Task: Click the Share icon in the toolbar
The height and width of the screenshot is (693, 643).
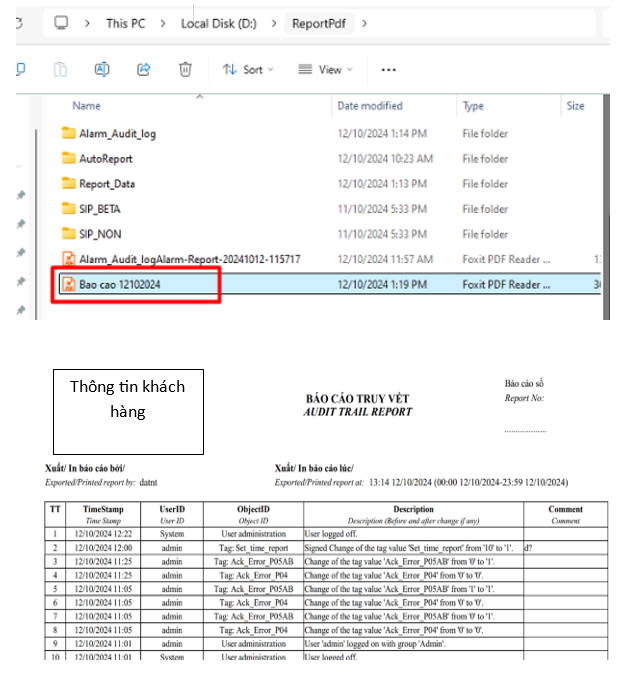Action: [143, 69]
